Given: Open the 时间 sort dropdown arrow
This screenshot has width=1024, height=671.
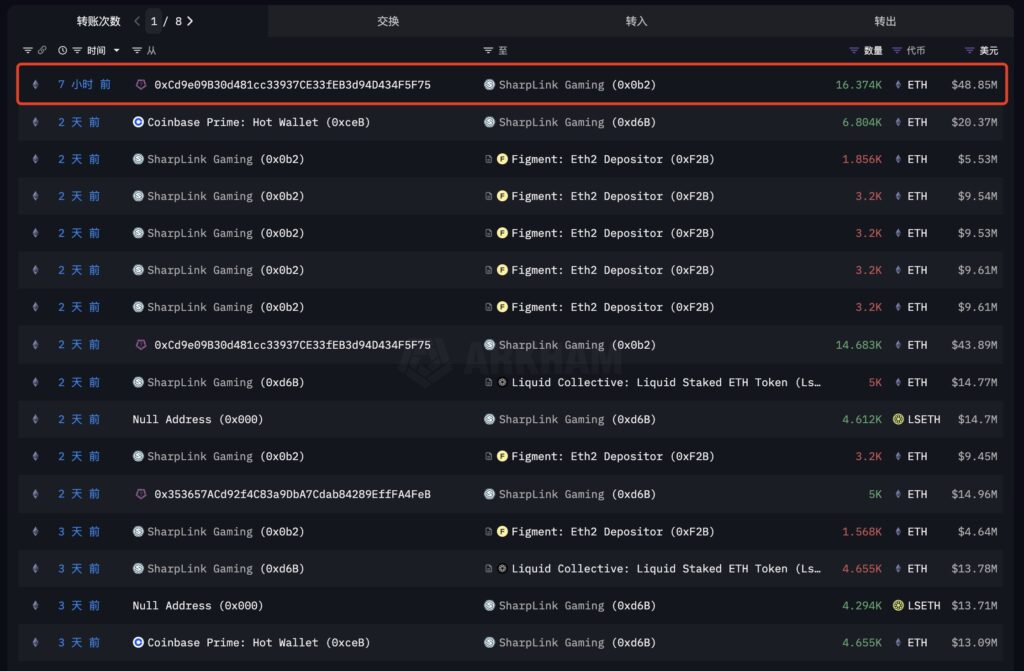Looking at the screenshot, I should click(117, 50).
